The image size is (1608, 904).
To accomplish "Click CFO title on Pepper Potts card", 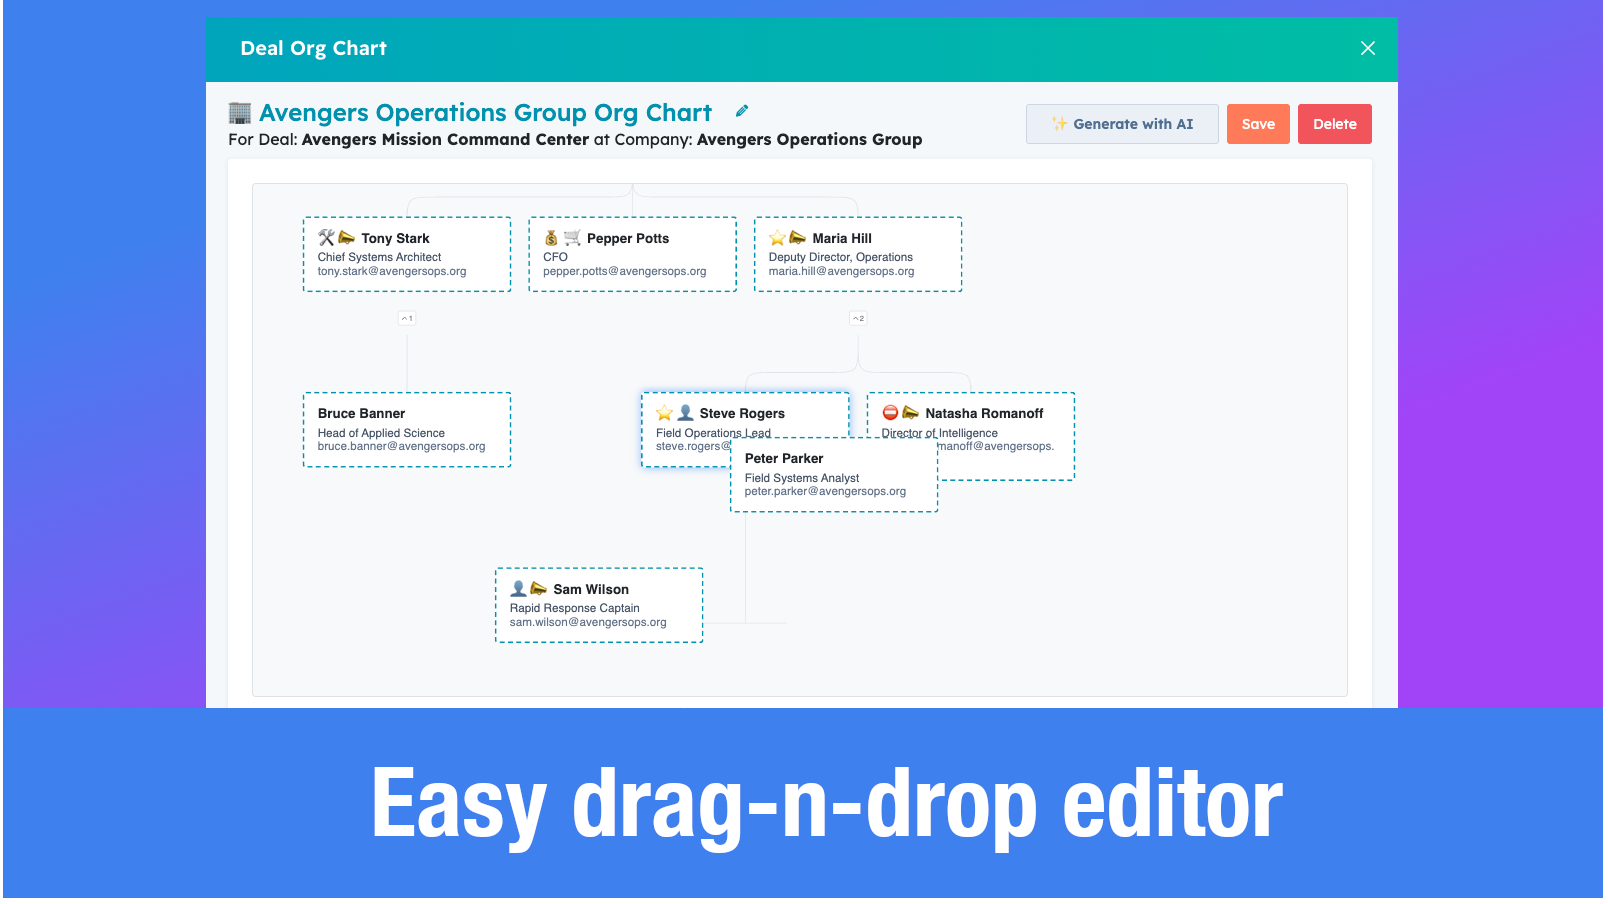I will tap(555, 257).
